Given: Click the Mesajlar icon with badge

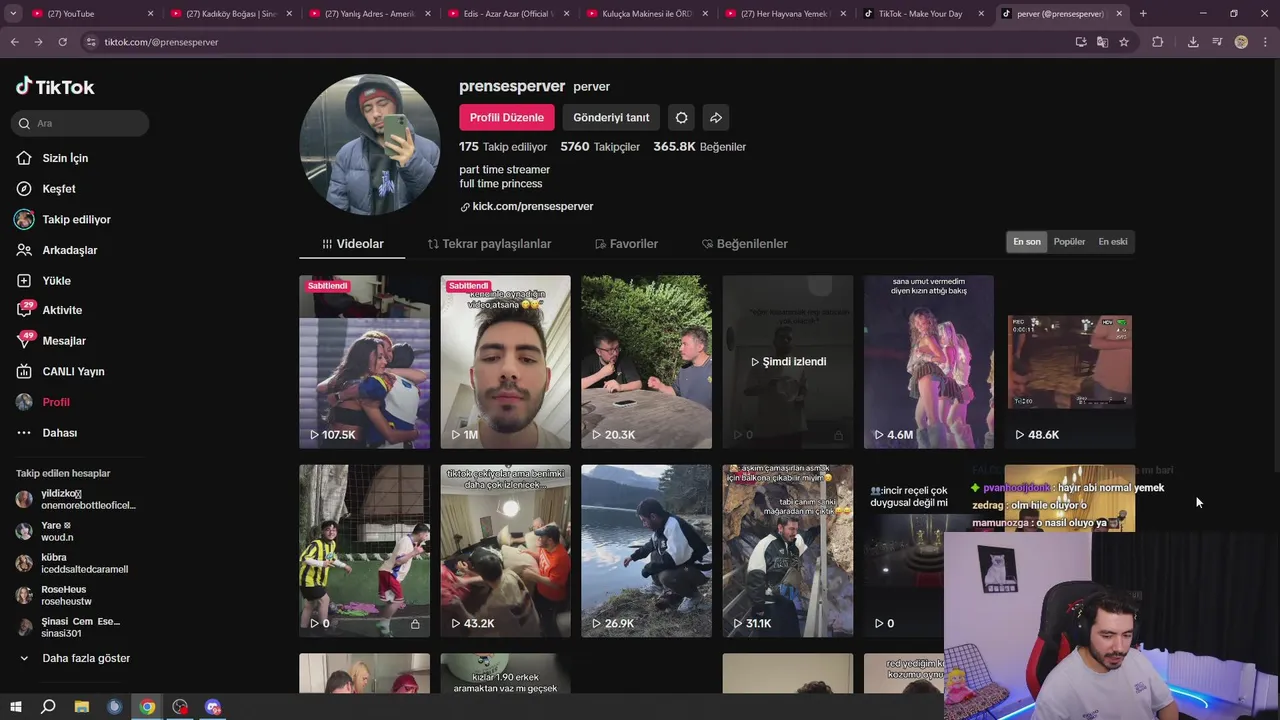Looking at the screenshot, I should (x=24, y=341).
